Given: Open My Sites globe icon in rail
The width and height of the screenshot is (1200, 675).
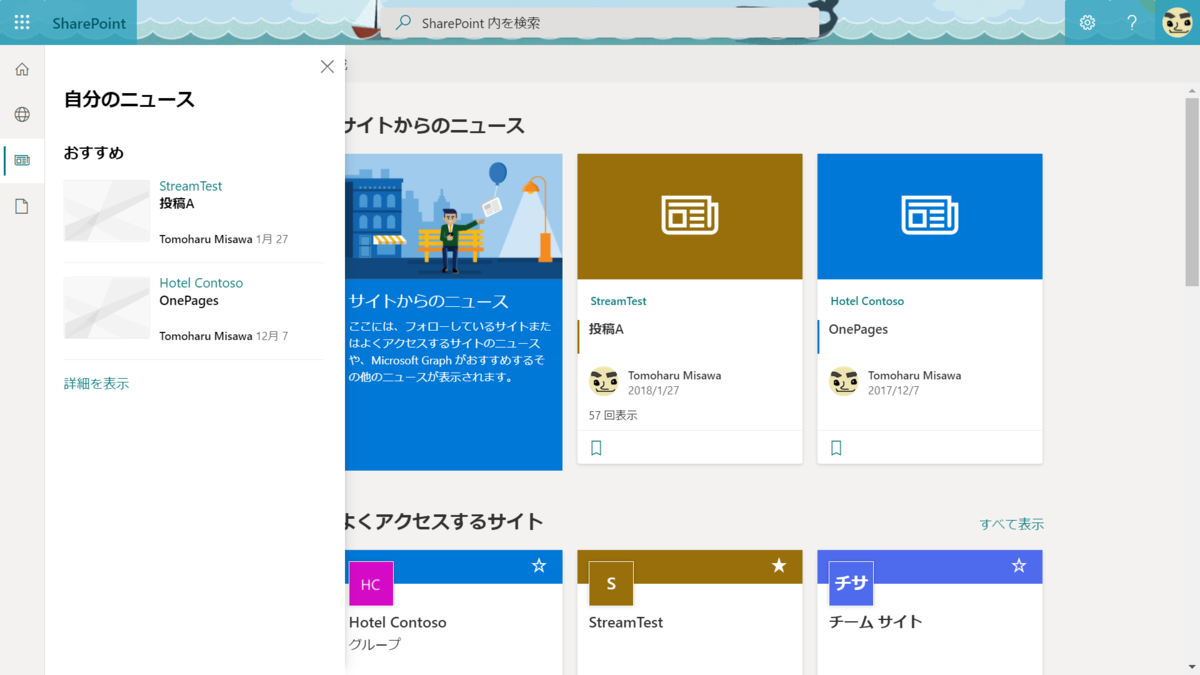Looking at the screenshot, I should pyautogui.click(x=22, y=115).
